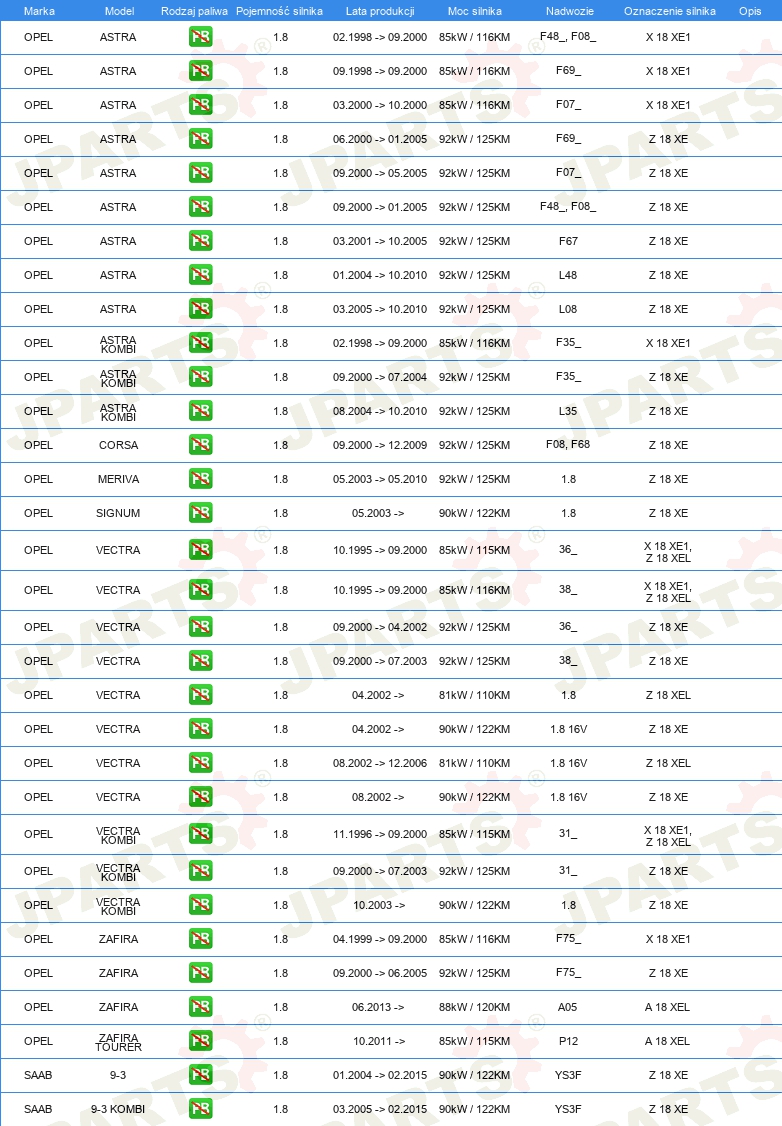782x1126 pixels.
Task: Click fuel icon in VECTRA 85kW / 115KM 36_ row
Action: pyautogui.click(x=200, y=550)
